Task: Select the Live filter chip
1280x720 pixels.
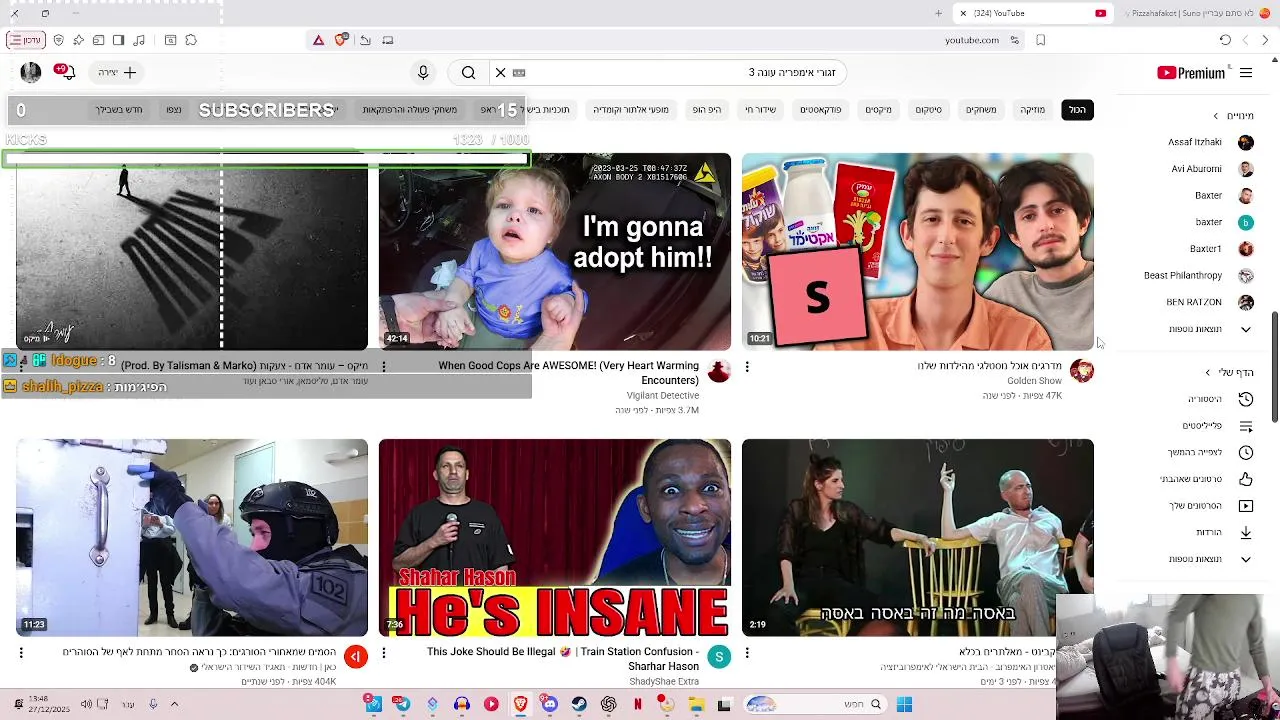Action: pos(761,110)
